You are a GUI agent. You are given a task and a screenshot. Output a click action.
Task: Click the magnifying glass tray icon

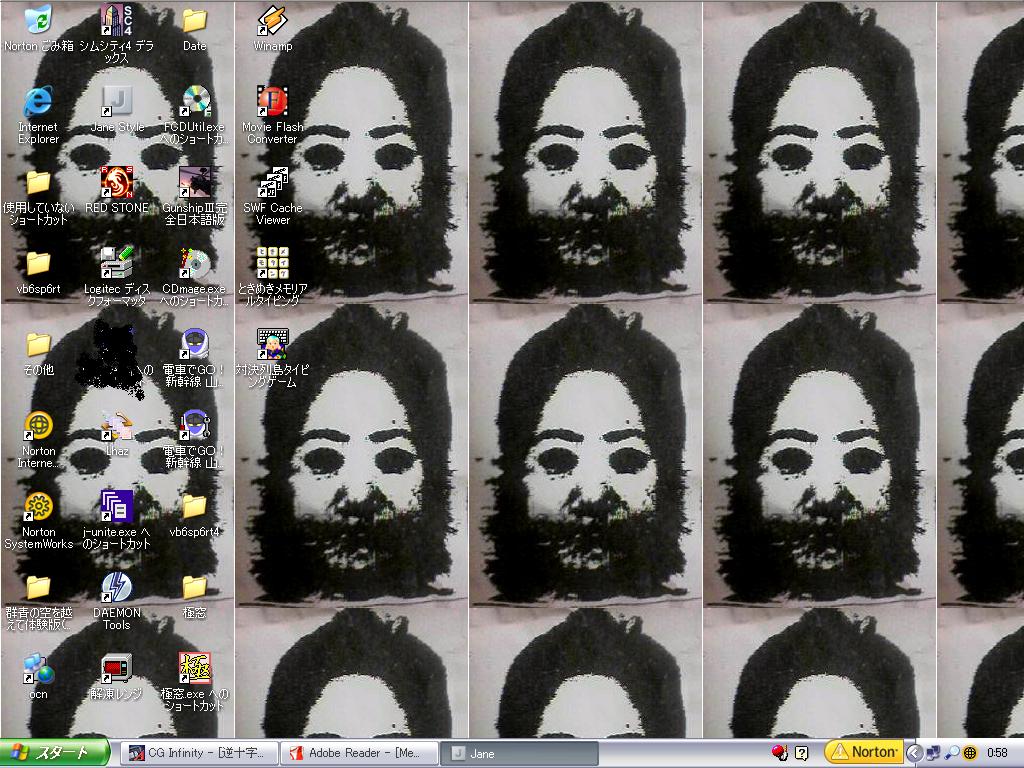952,753
